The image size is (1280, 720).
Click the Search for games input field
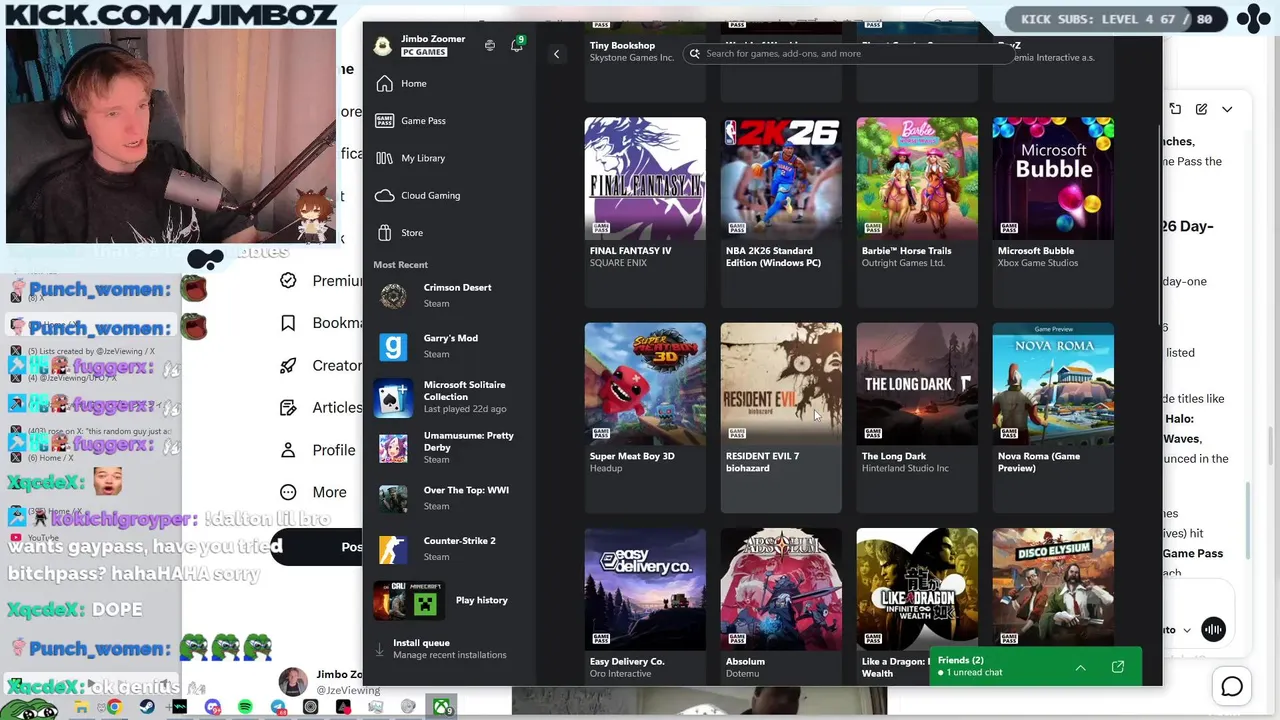point(850,54)
